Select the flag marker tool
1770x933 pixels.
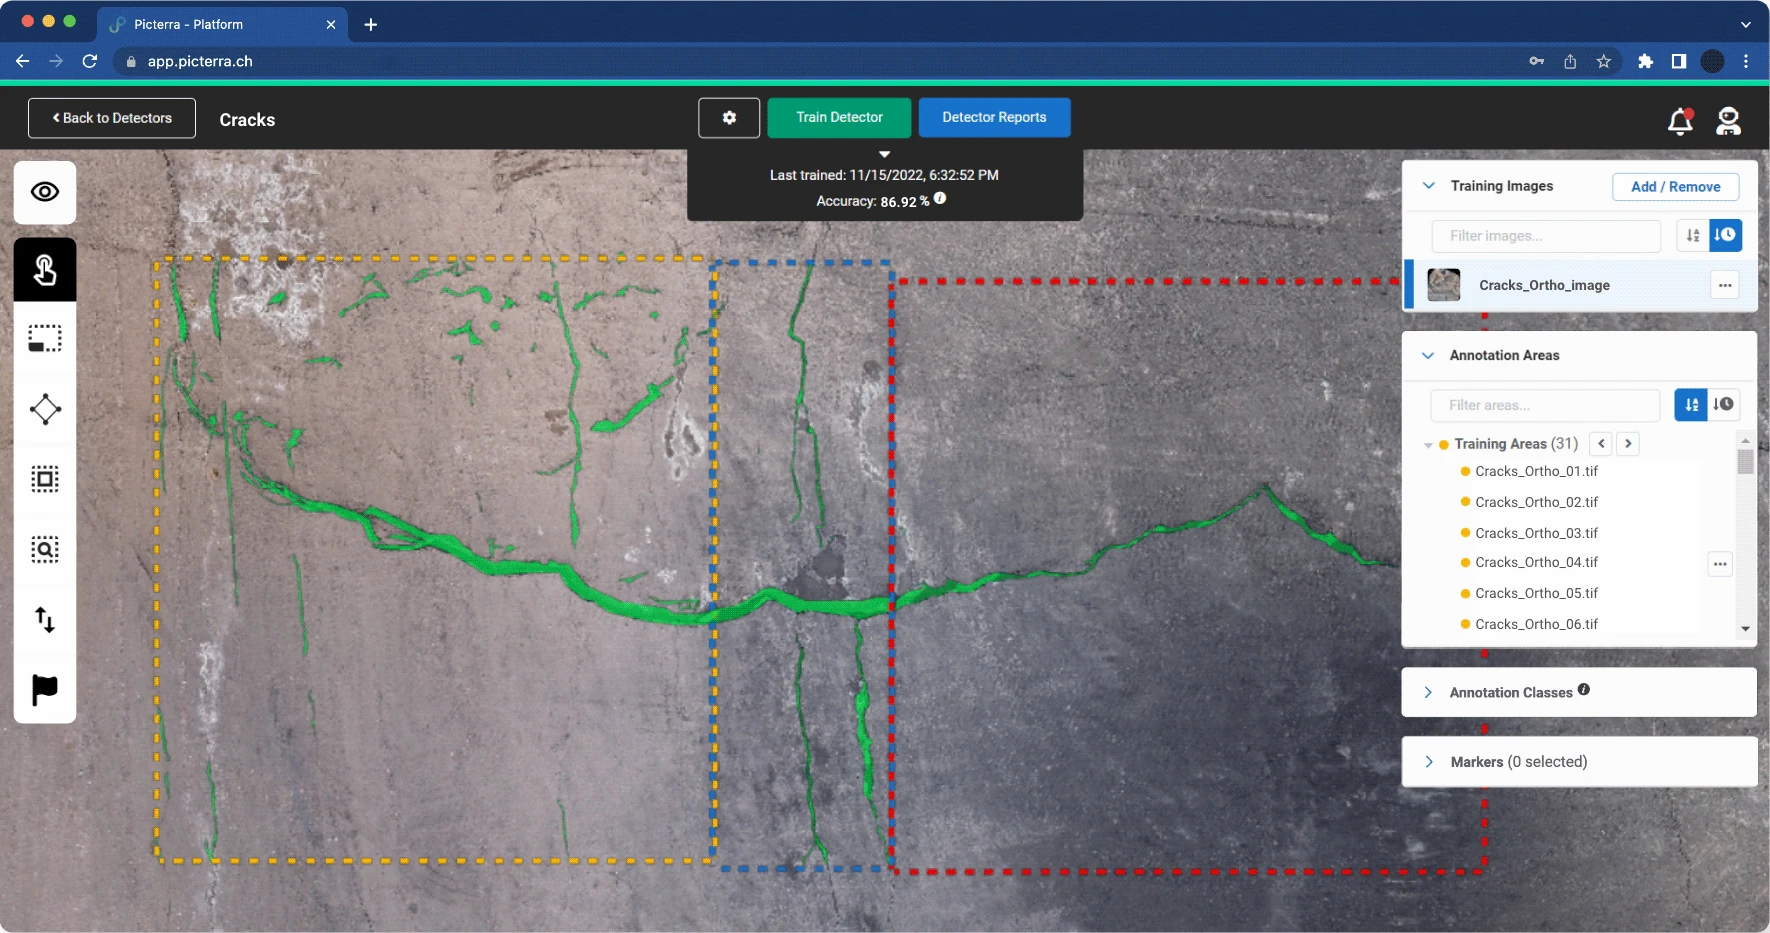pos(45,690)
